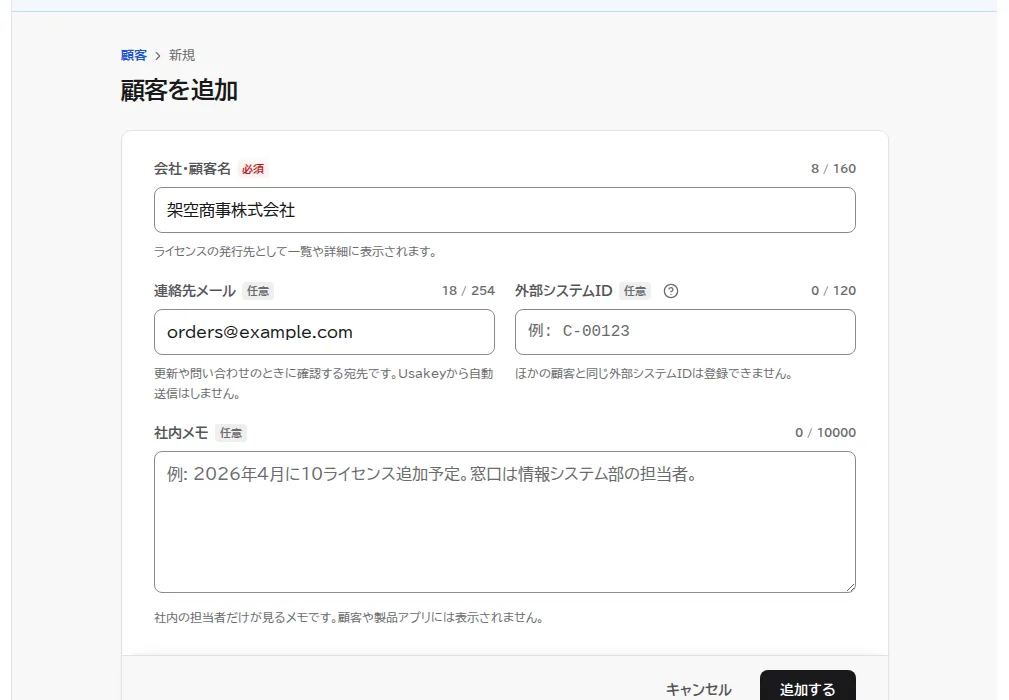
Task: Open the 顧客 breadcrumb link
Action: [134, 55]
